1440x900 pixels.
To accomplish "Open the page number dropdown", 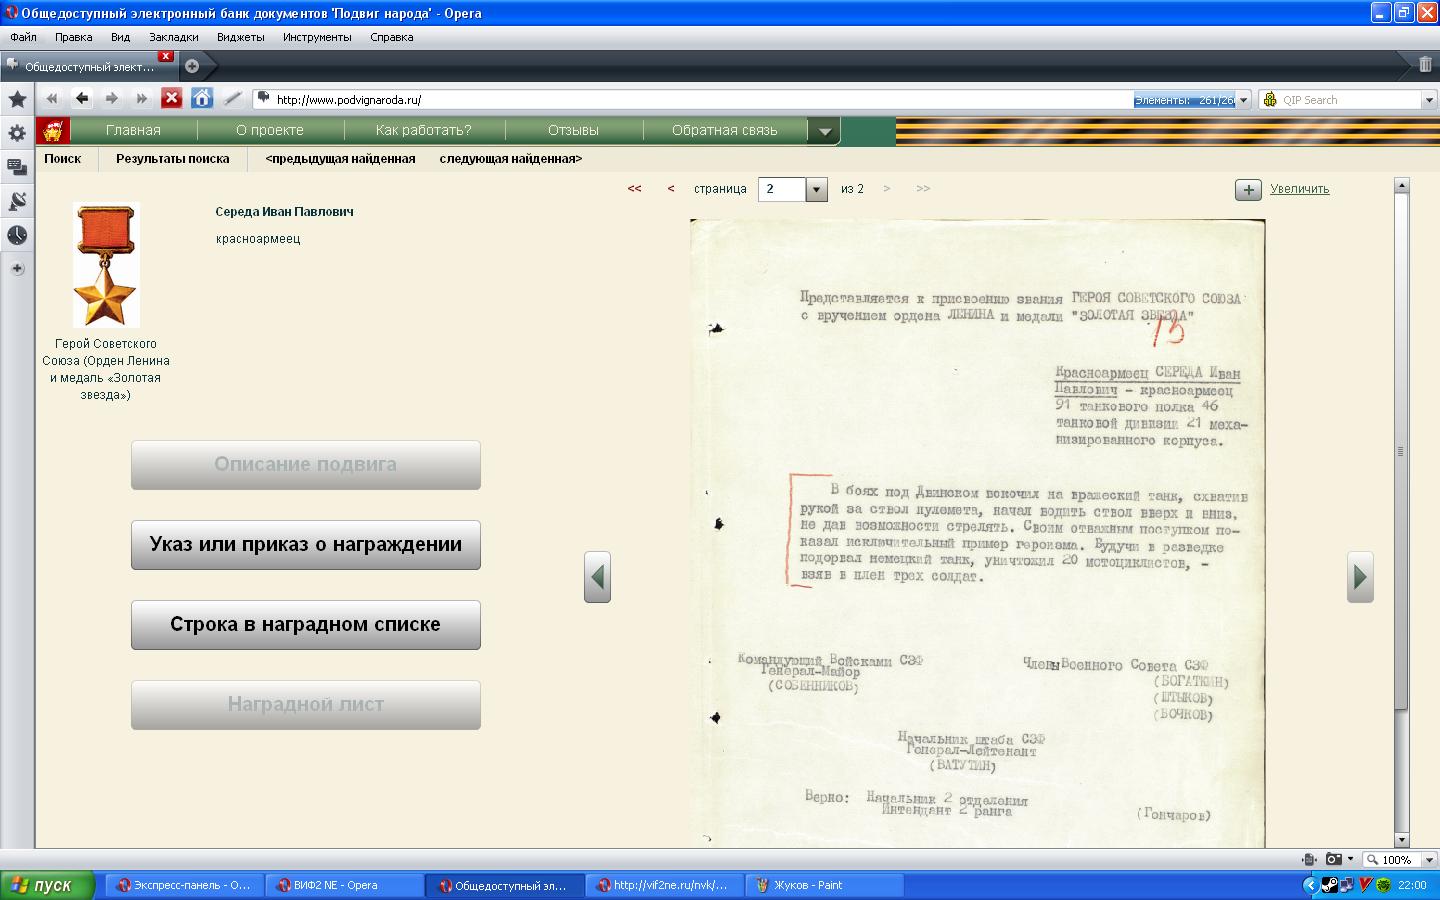I will (x=816, y=189).
